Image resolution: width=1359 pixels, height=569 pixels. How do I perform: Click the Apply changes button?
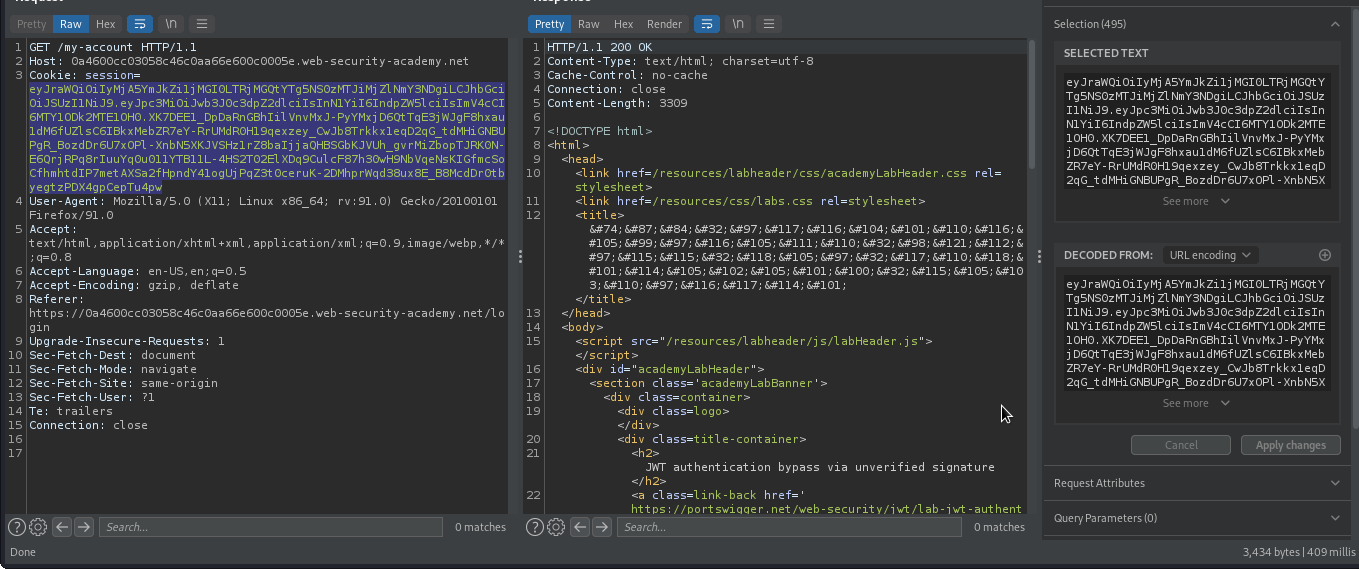pos(1290,445)
